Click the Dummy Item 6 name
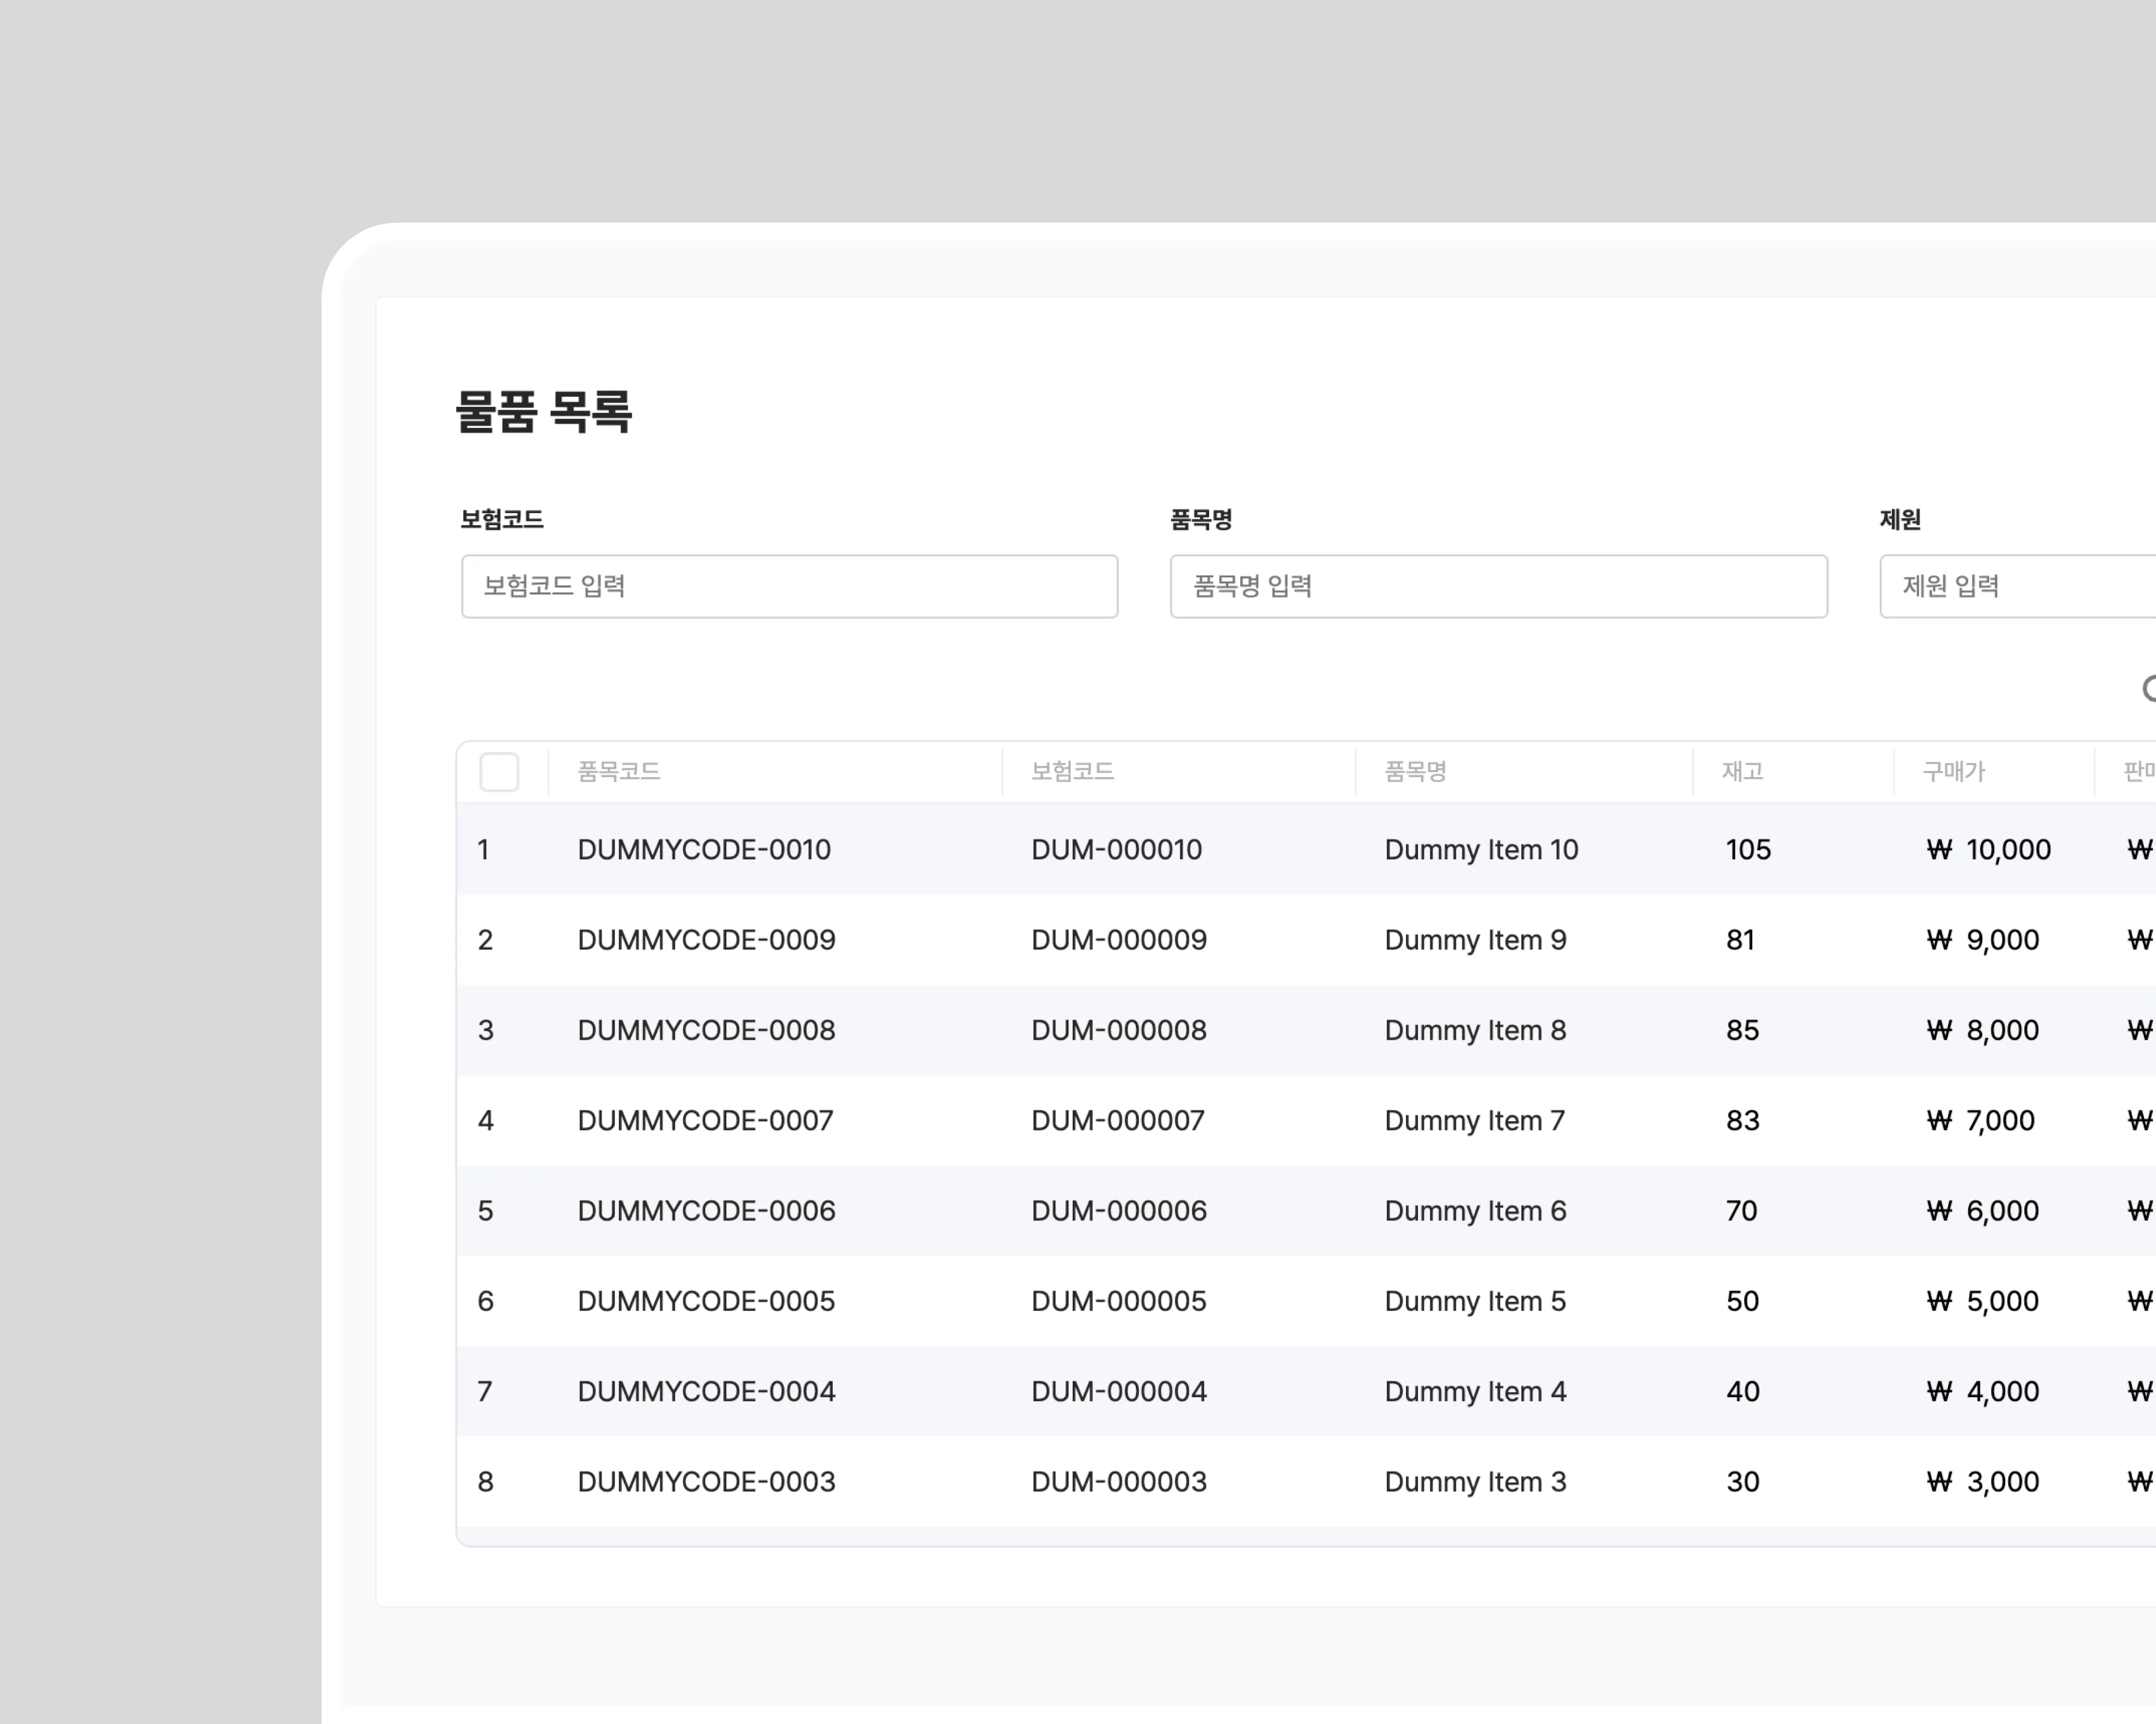The width and height of the screenshot is (2156, 1724). 1475,1211
